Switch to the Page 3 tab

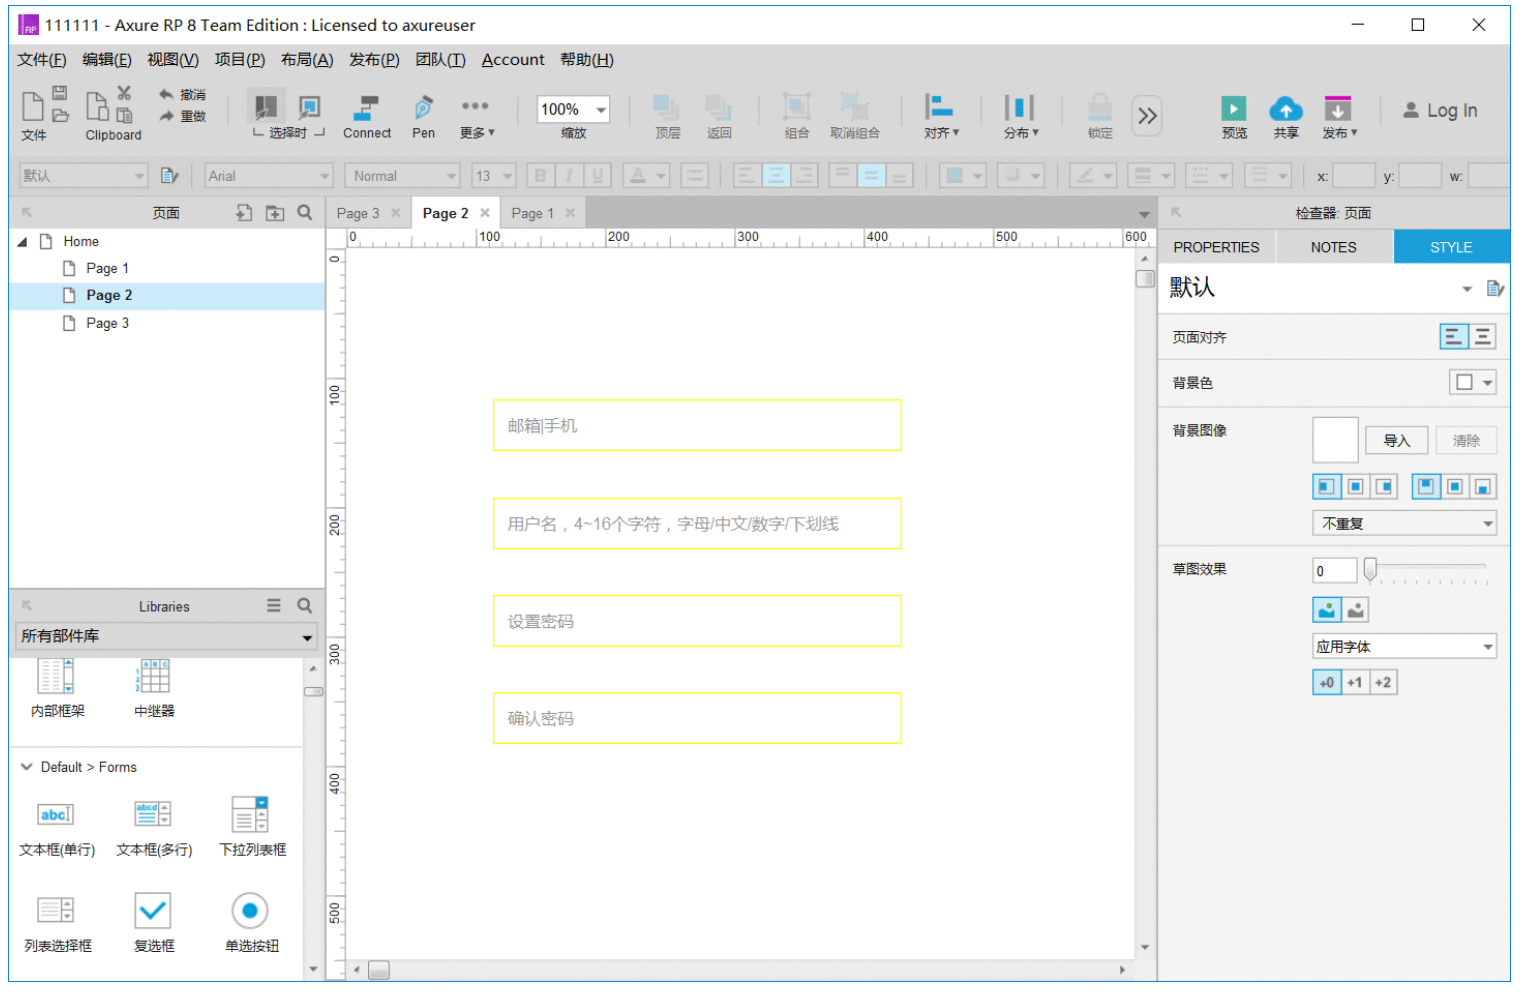coord(358,213)
